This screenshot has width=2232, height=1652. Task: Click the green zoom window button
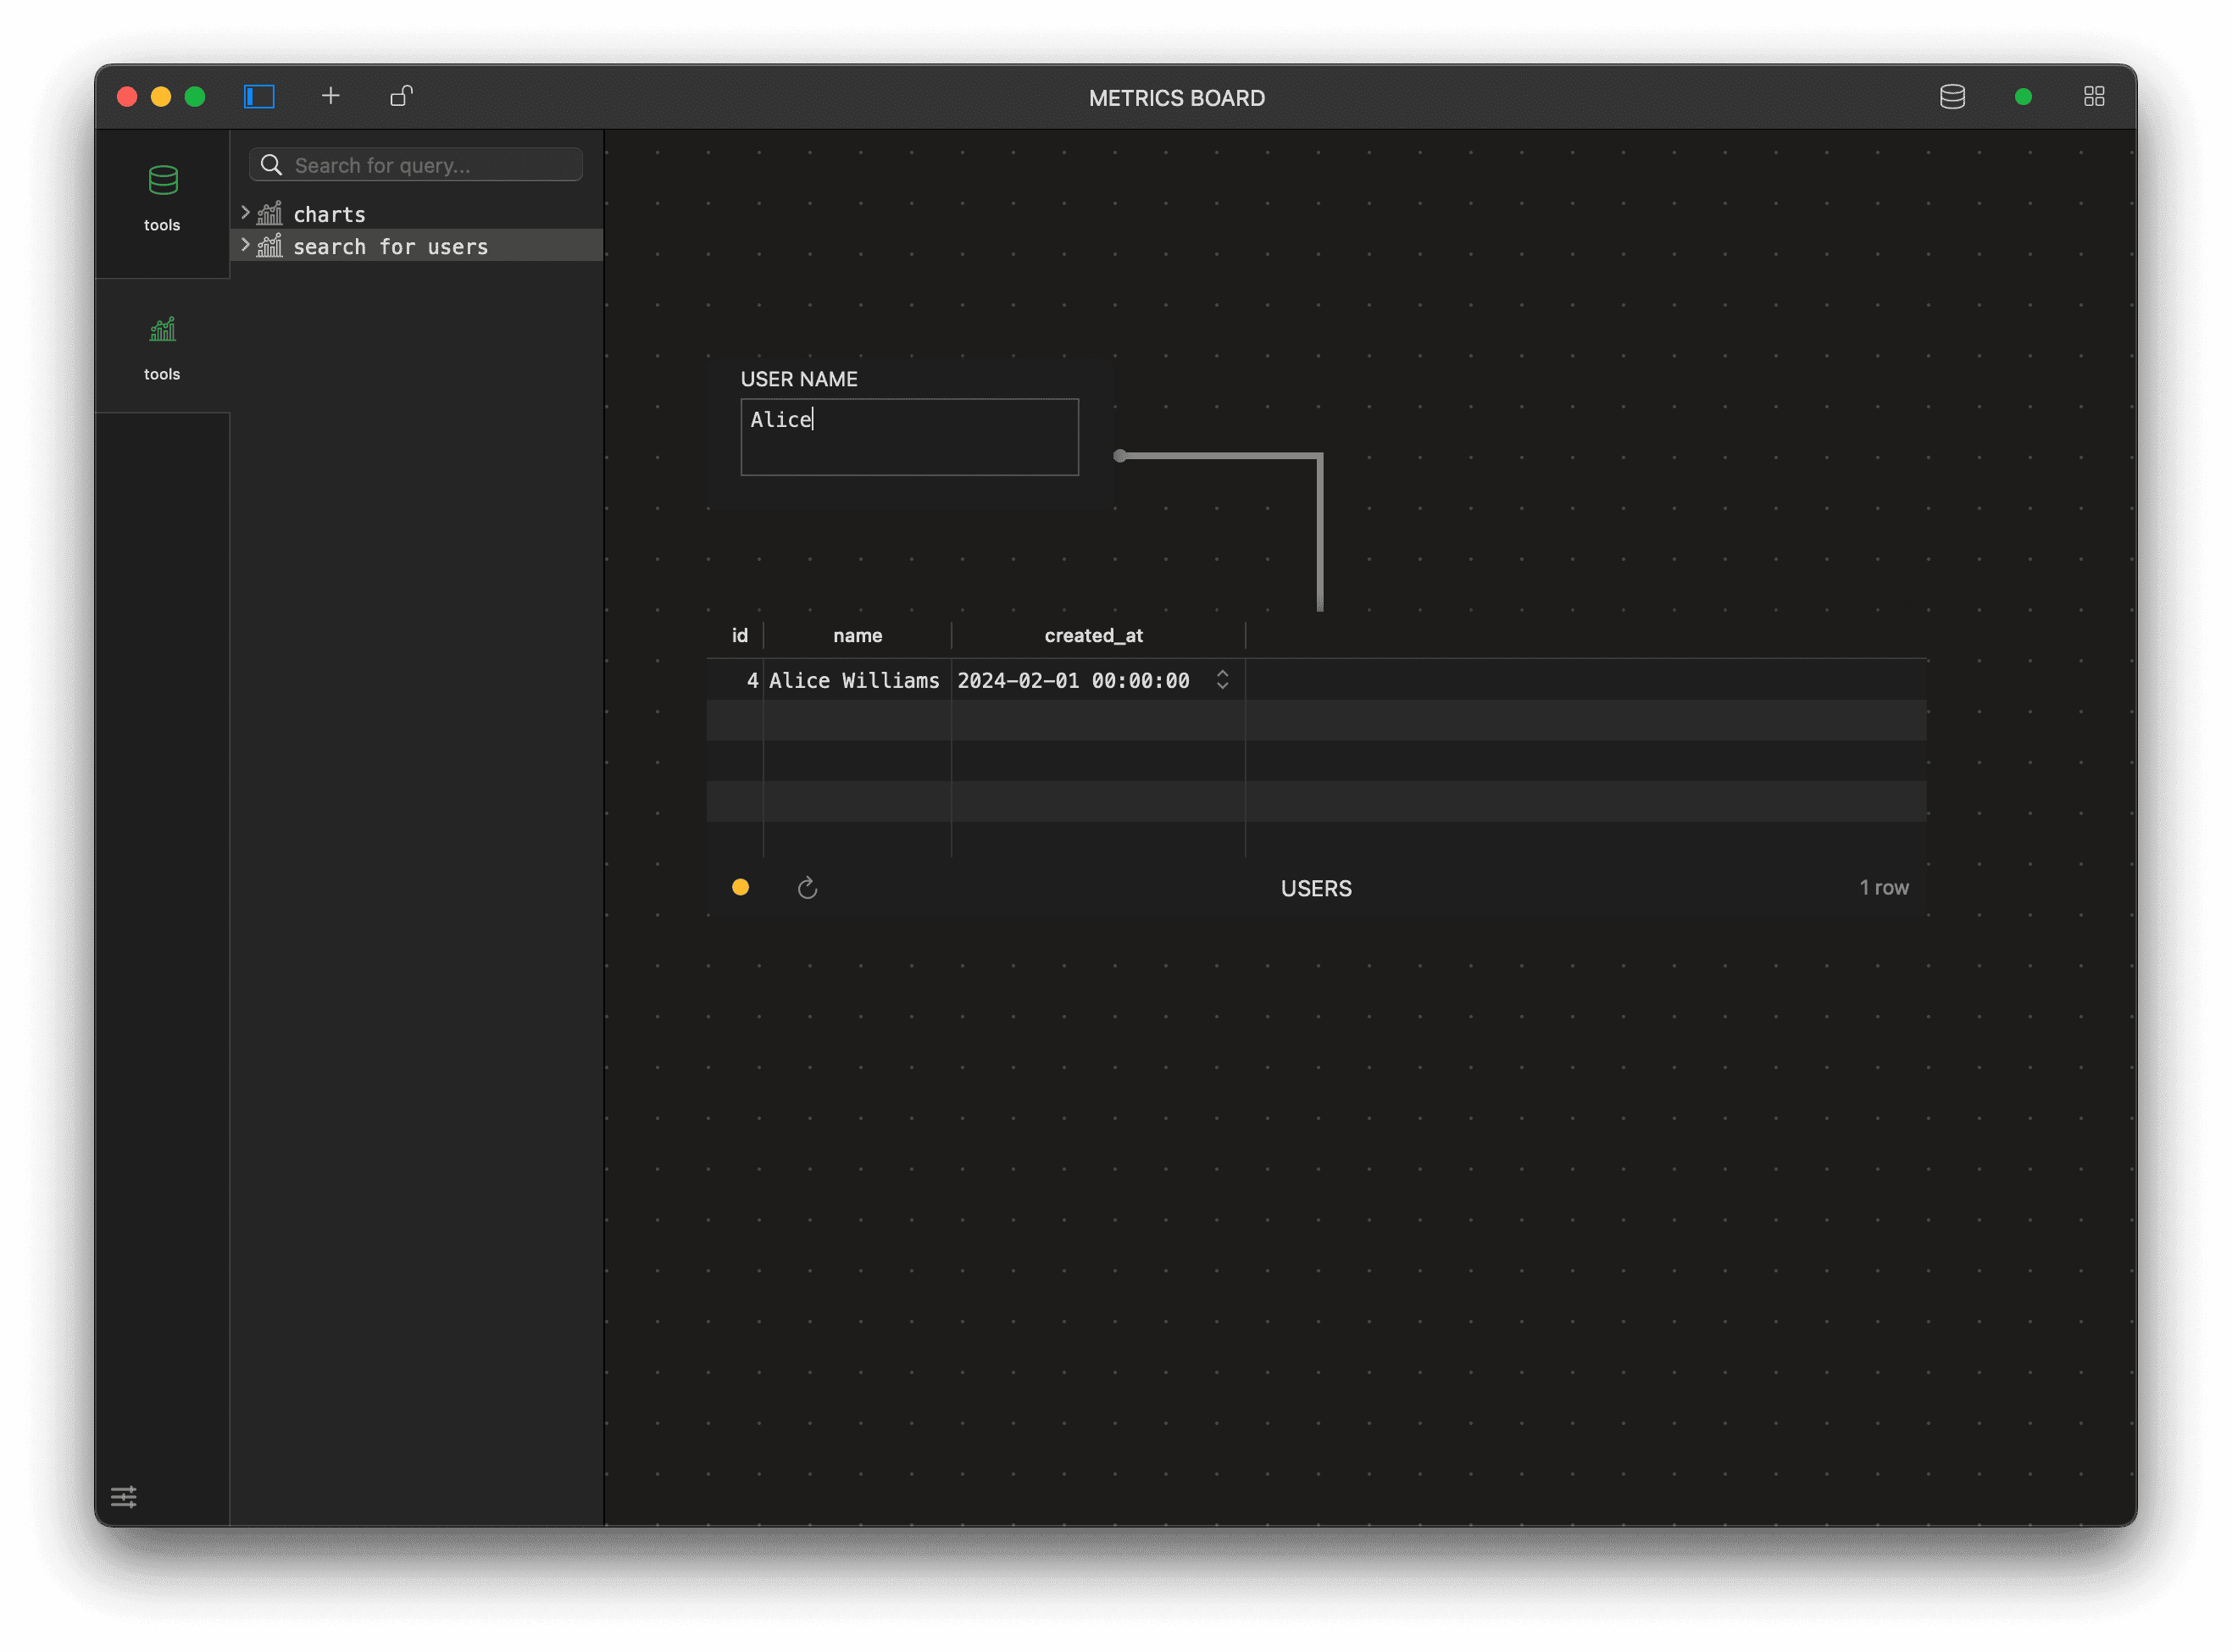(195, 96)
